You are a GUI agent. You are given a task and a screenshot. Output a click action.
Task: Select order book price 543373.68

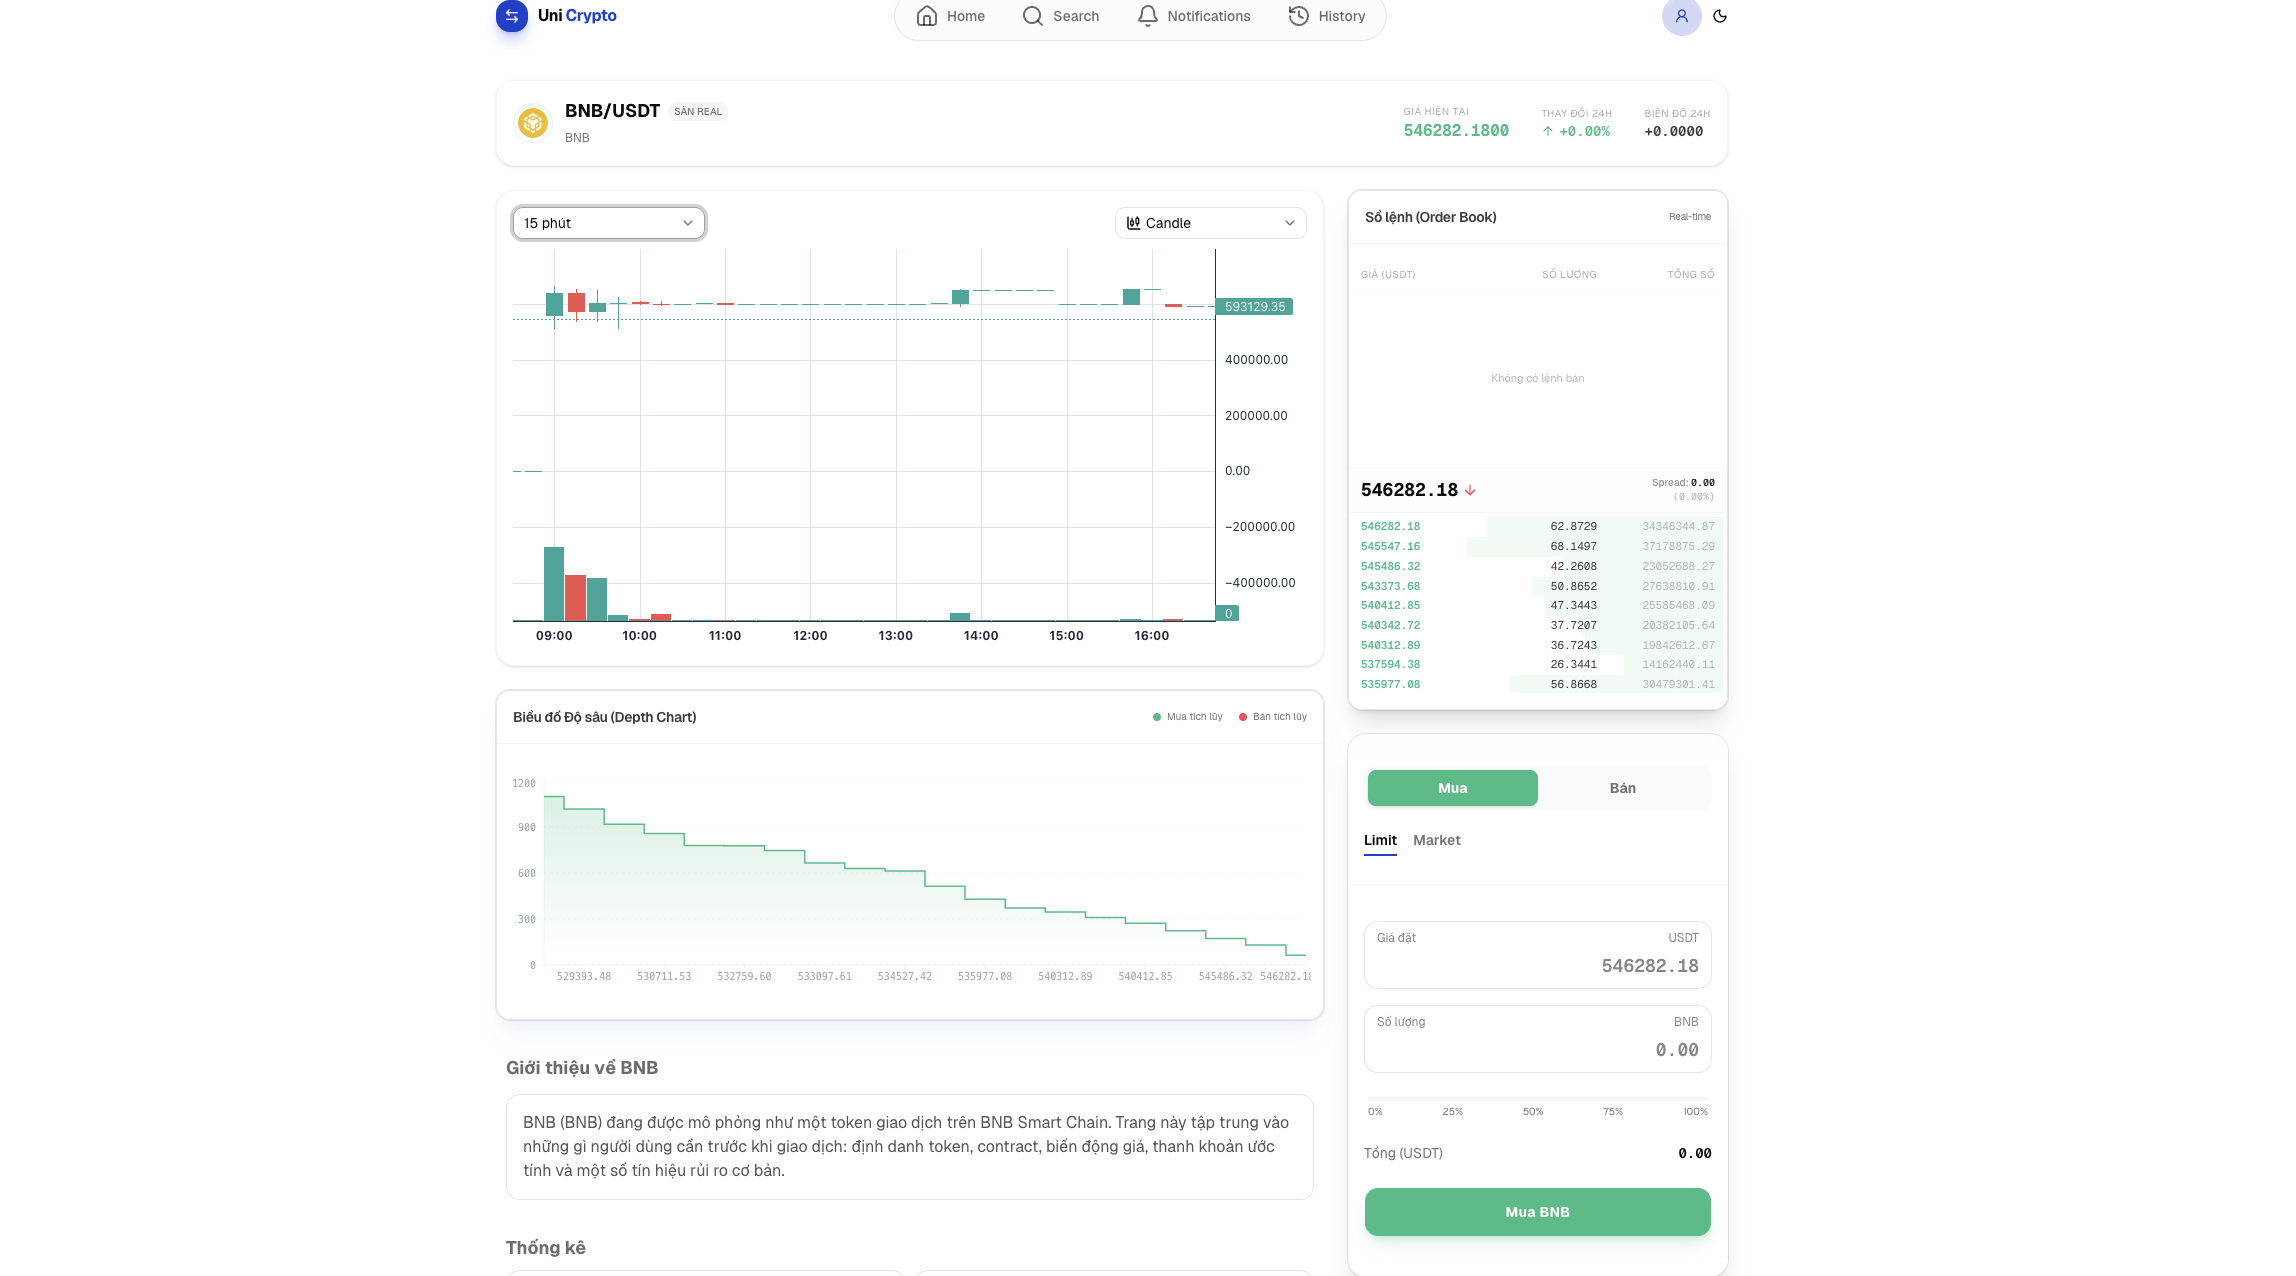[1390, 586]
